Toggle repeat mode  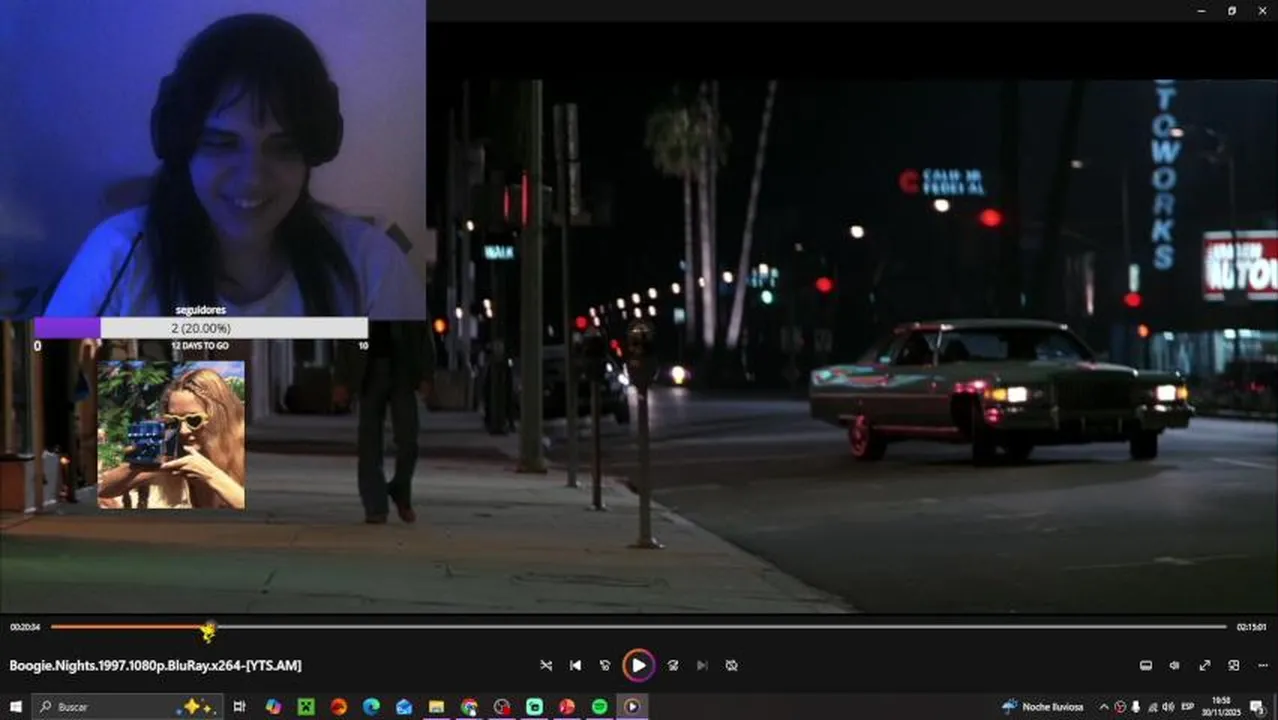pos(731,665)
